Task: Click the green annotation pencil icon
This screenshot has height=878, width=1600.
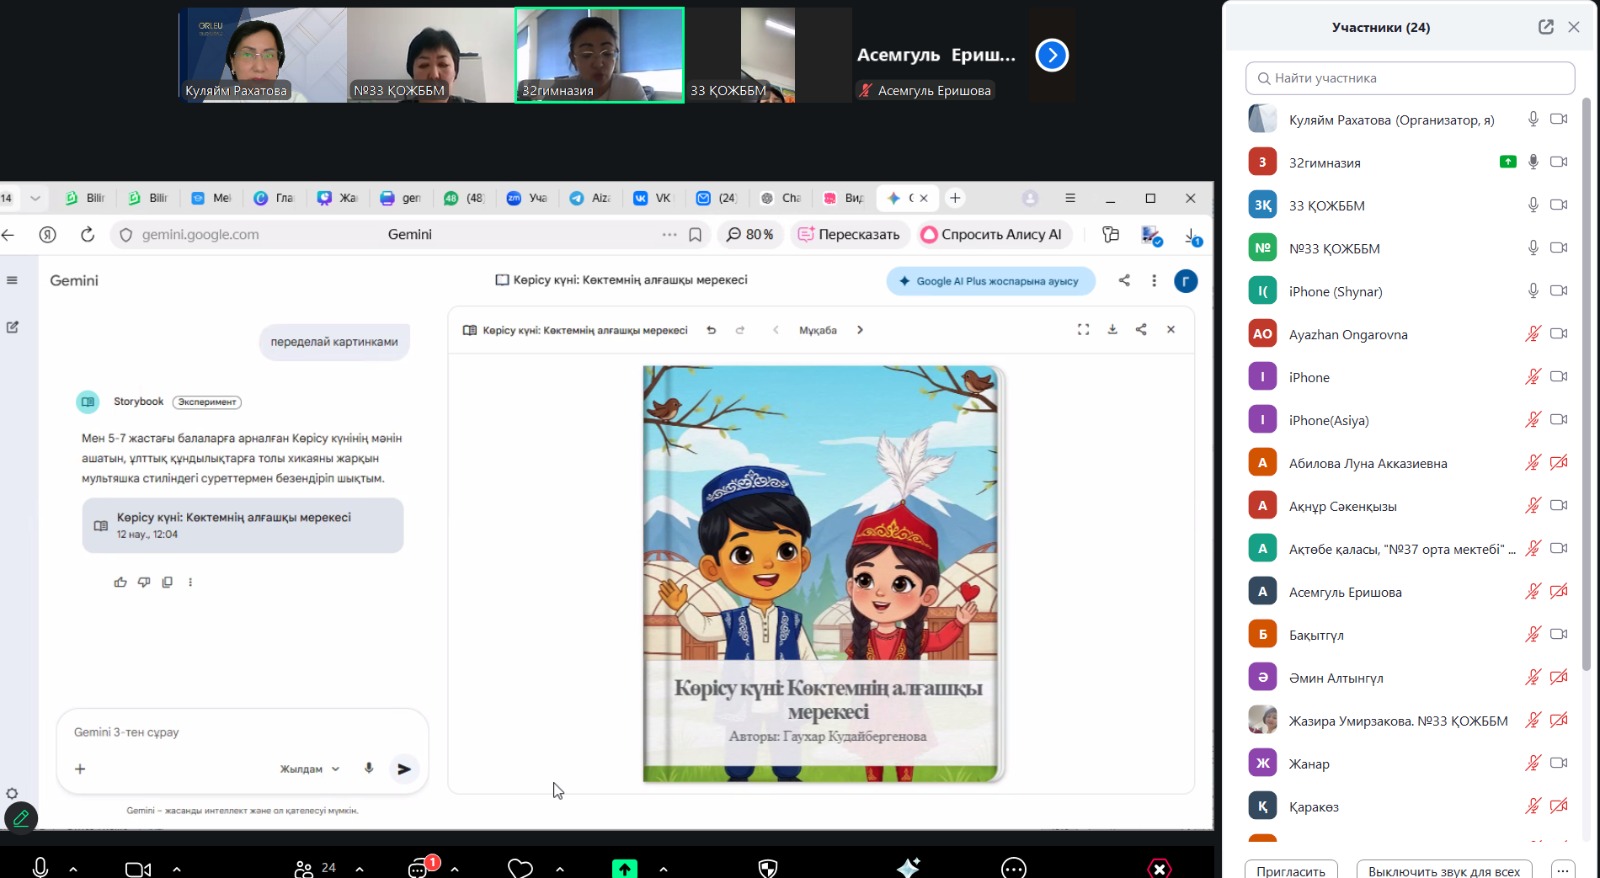Action: point(21,818)
